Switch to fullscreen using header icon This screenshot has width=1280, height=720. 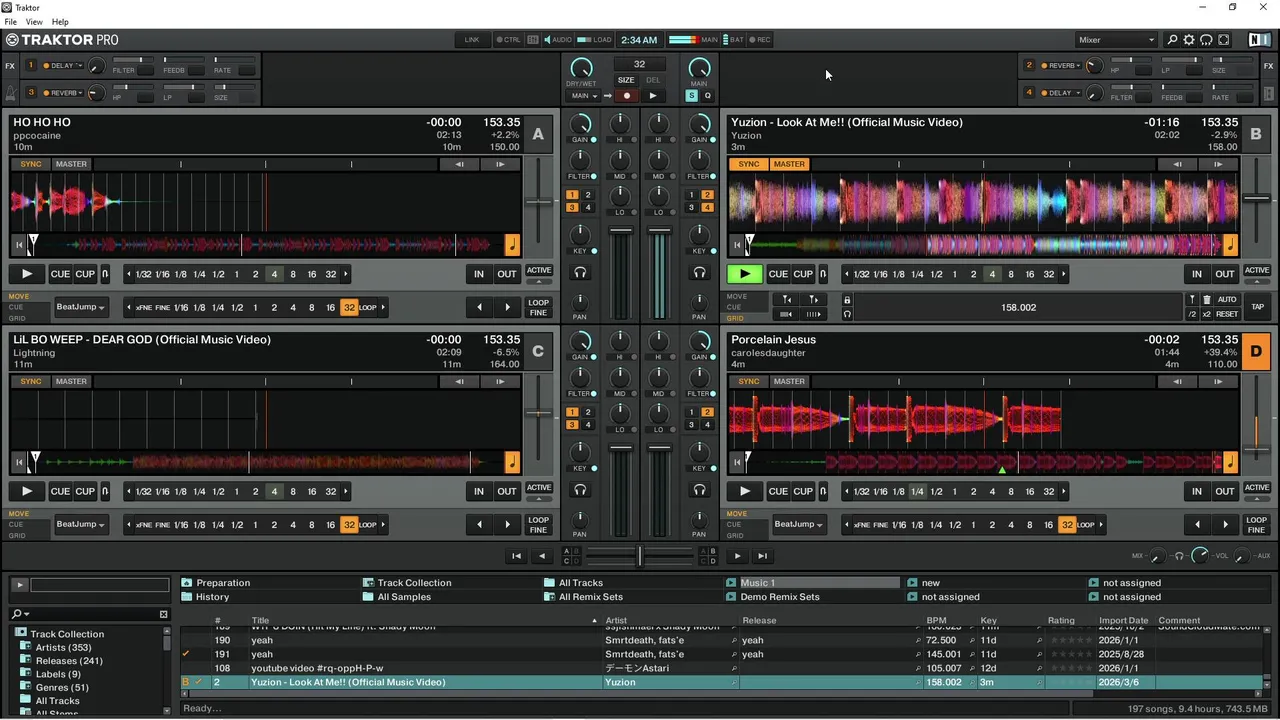click(1223, 40)
